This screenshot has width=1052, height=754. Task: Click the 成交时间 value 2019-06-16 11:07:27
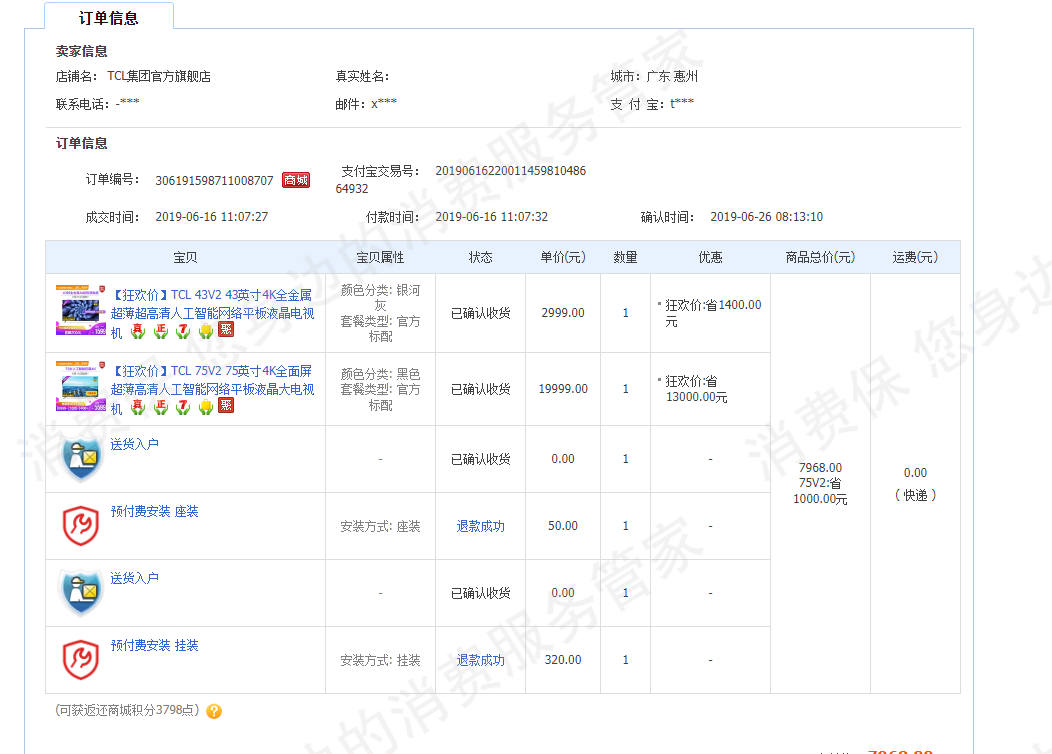(211, 217)
